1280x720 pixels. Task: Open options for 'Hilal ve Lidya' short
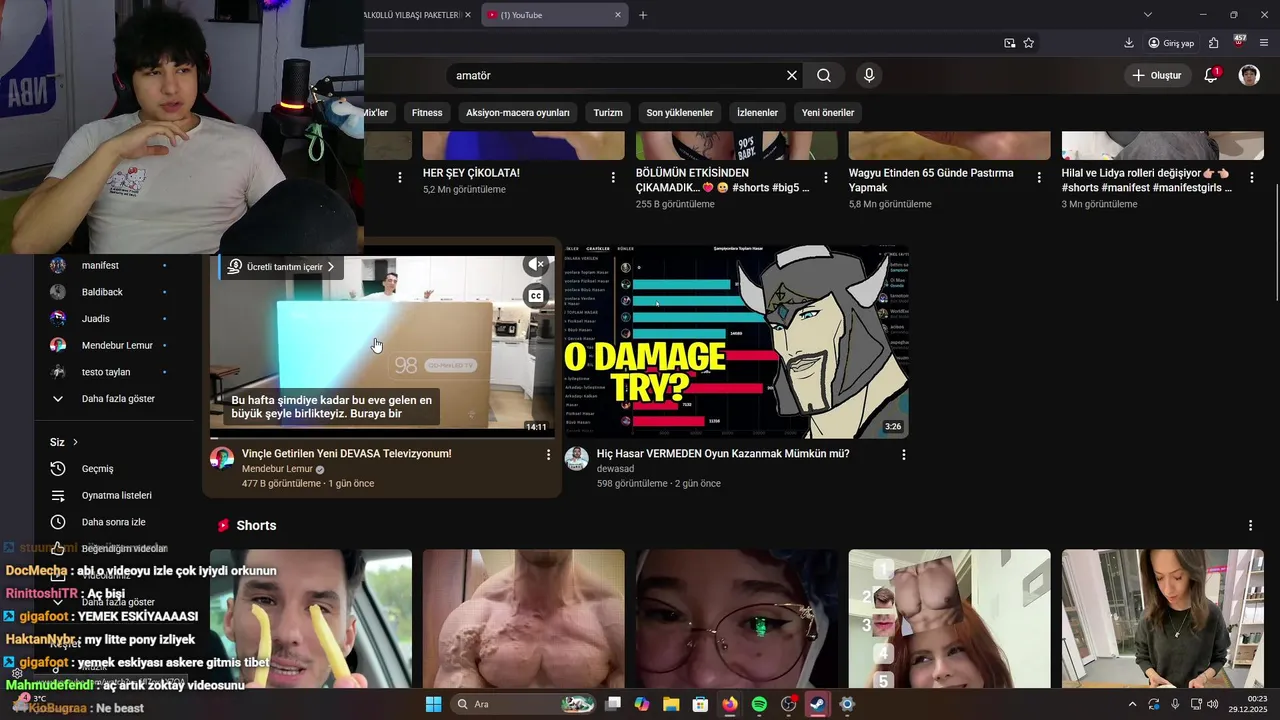pos(1251,177)
